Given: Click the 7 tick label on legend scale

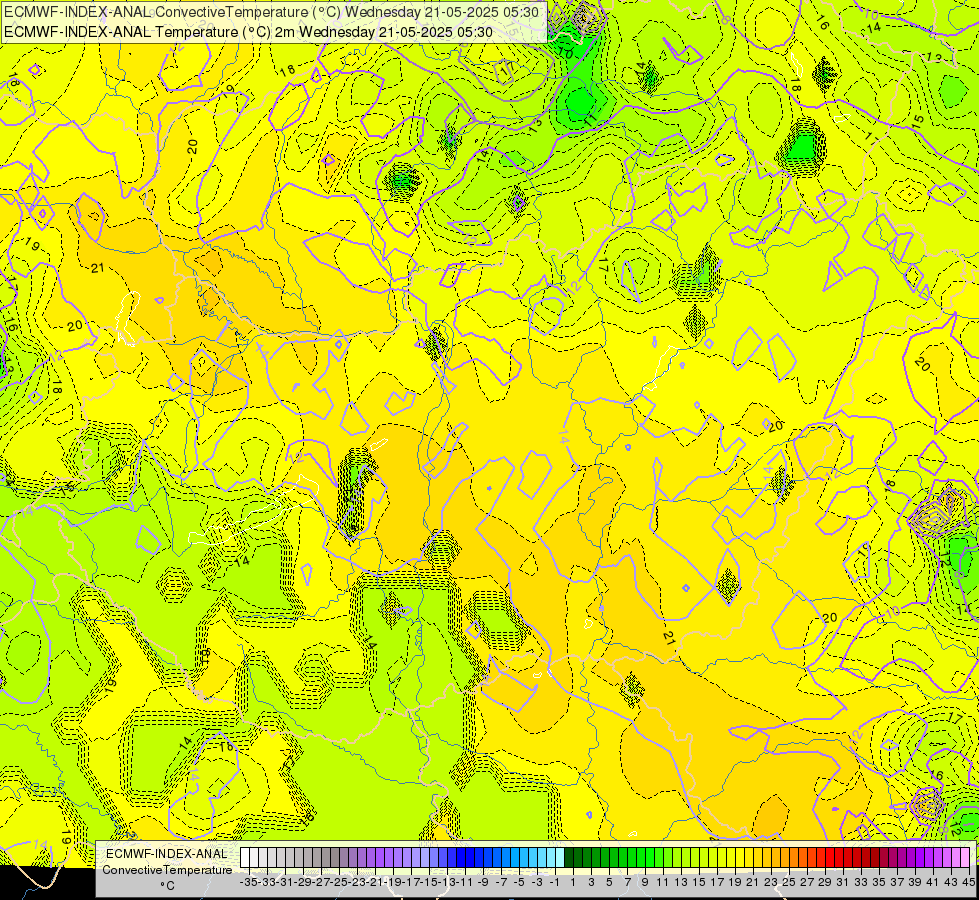Looking at the screenshot, I should (627, 882).
